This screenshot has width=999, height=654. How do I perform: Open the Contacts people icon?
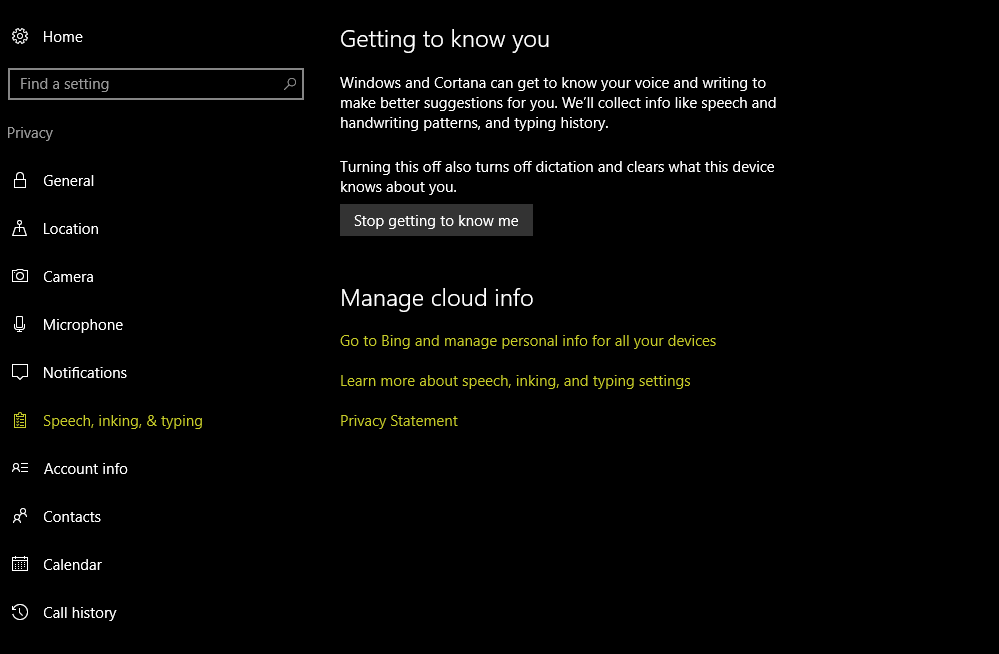(x=20, y=516)
